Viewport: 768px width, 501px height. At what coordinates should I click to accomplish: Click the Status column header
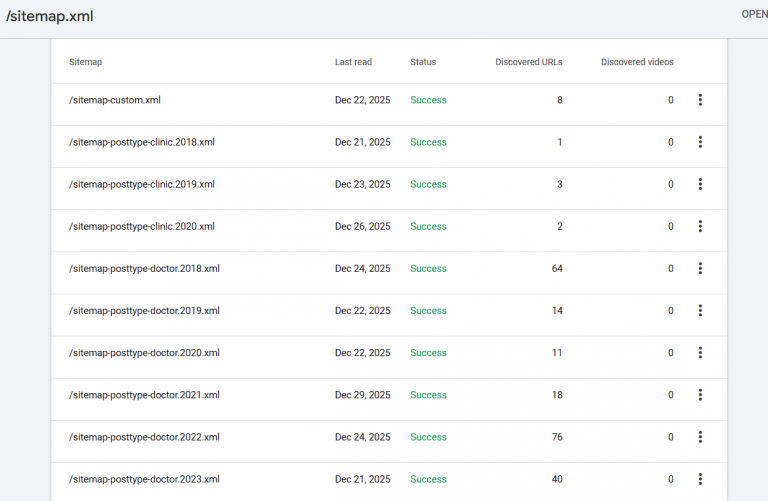(423, 62)
